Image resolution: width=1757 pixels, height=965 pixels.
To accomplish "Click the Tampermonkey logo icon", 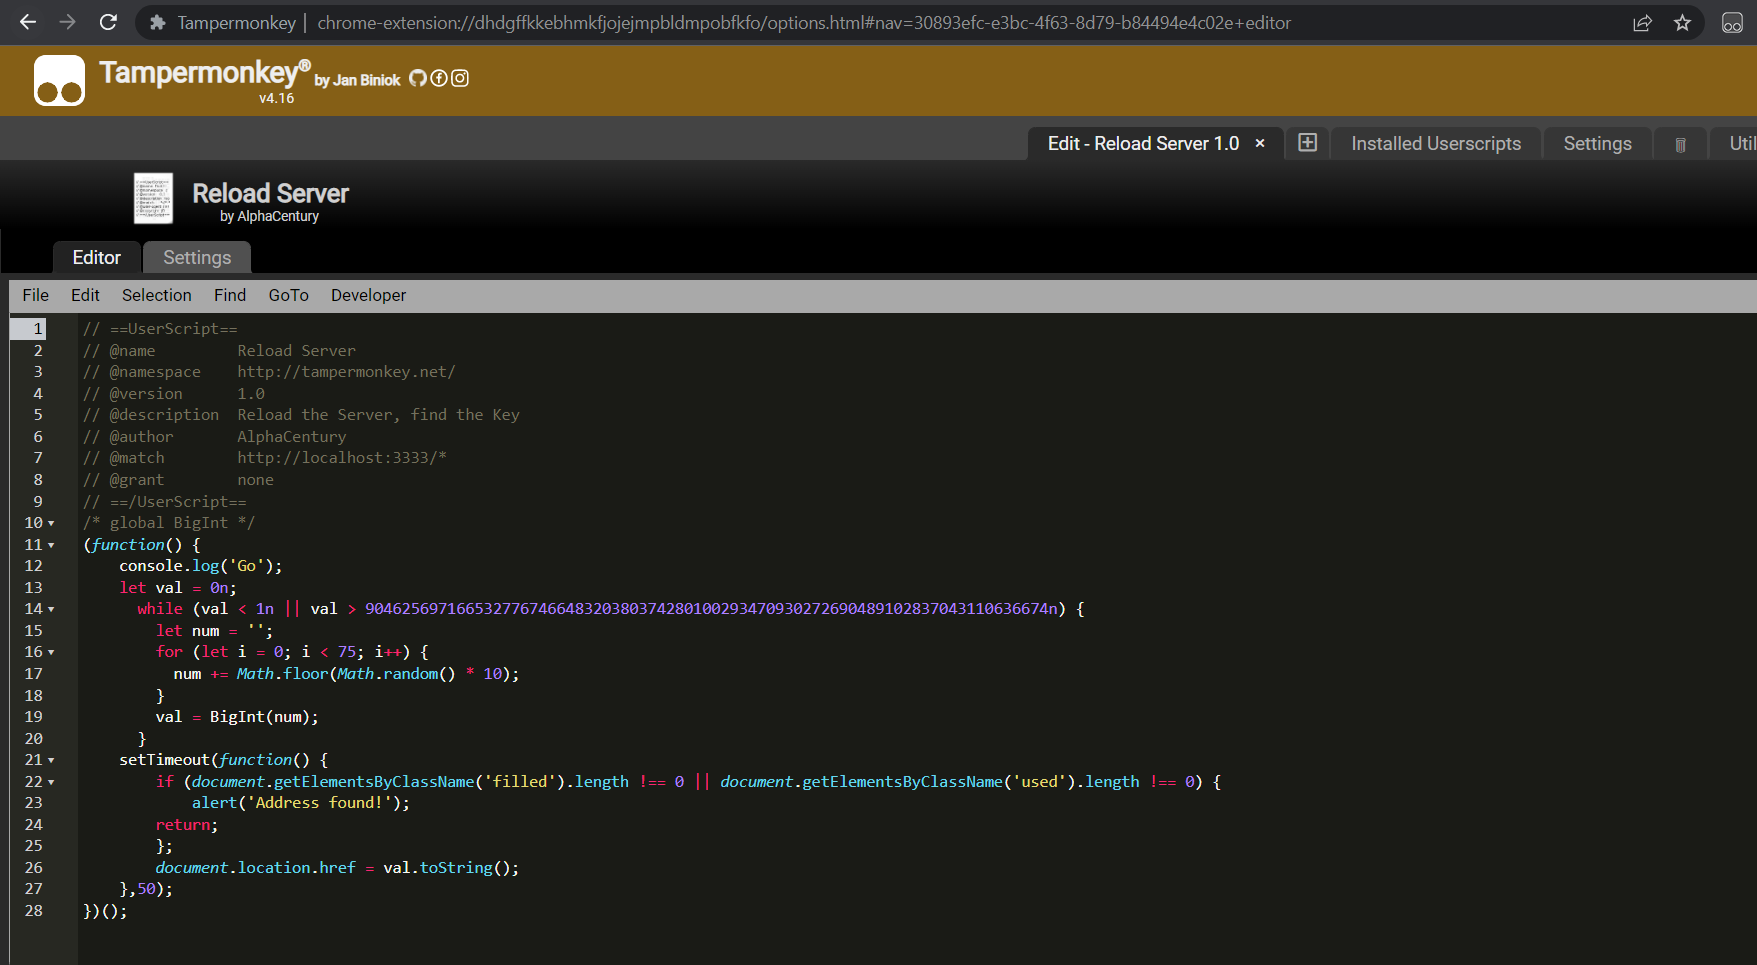I will pyautogui.click(x=59, y=81).
